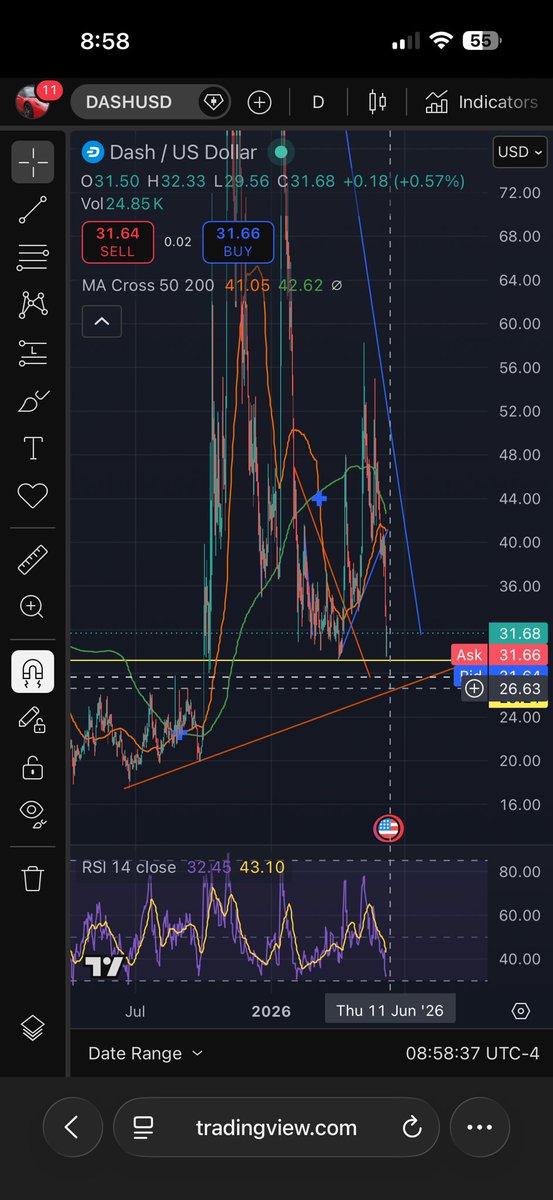Image resolution: width=553 pixels, height=1200 pixels.
Task: Add symbol with the plus circle button
Action: pyautogui.click(x=259, y=102)
